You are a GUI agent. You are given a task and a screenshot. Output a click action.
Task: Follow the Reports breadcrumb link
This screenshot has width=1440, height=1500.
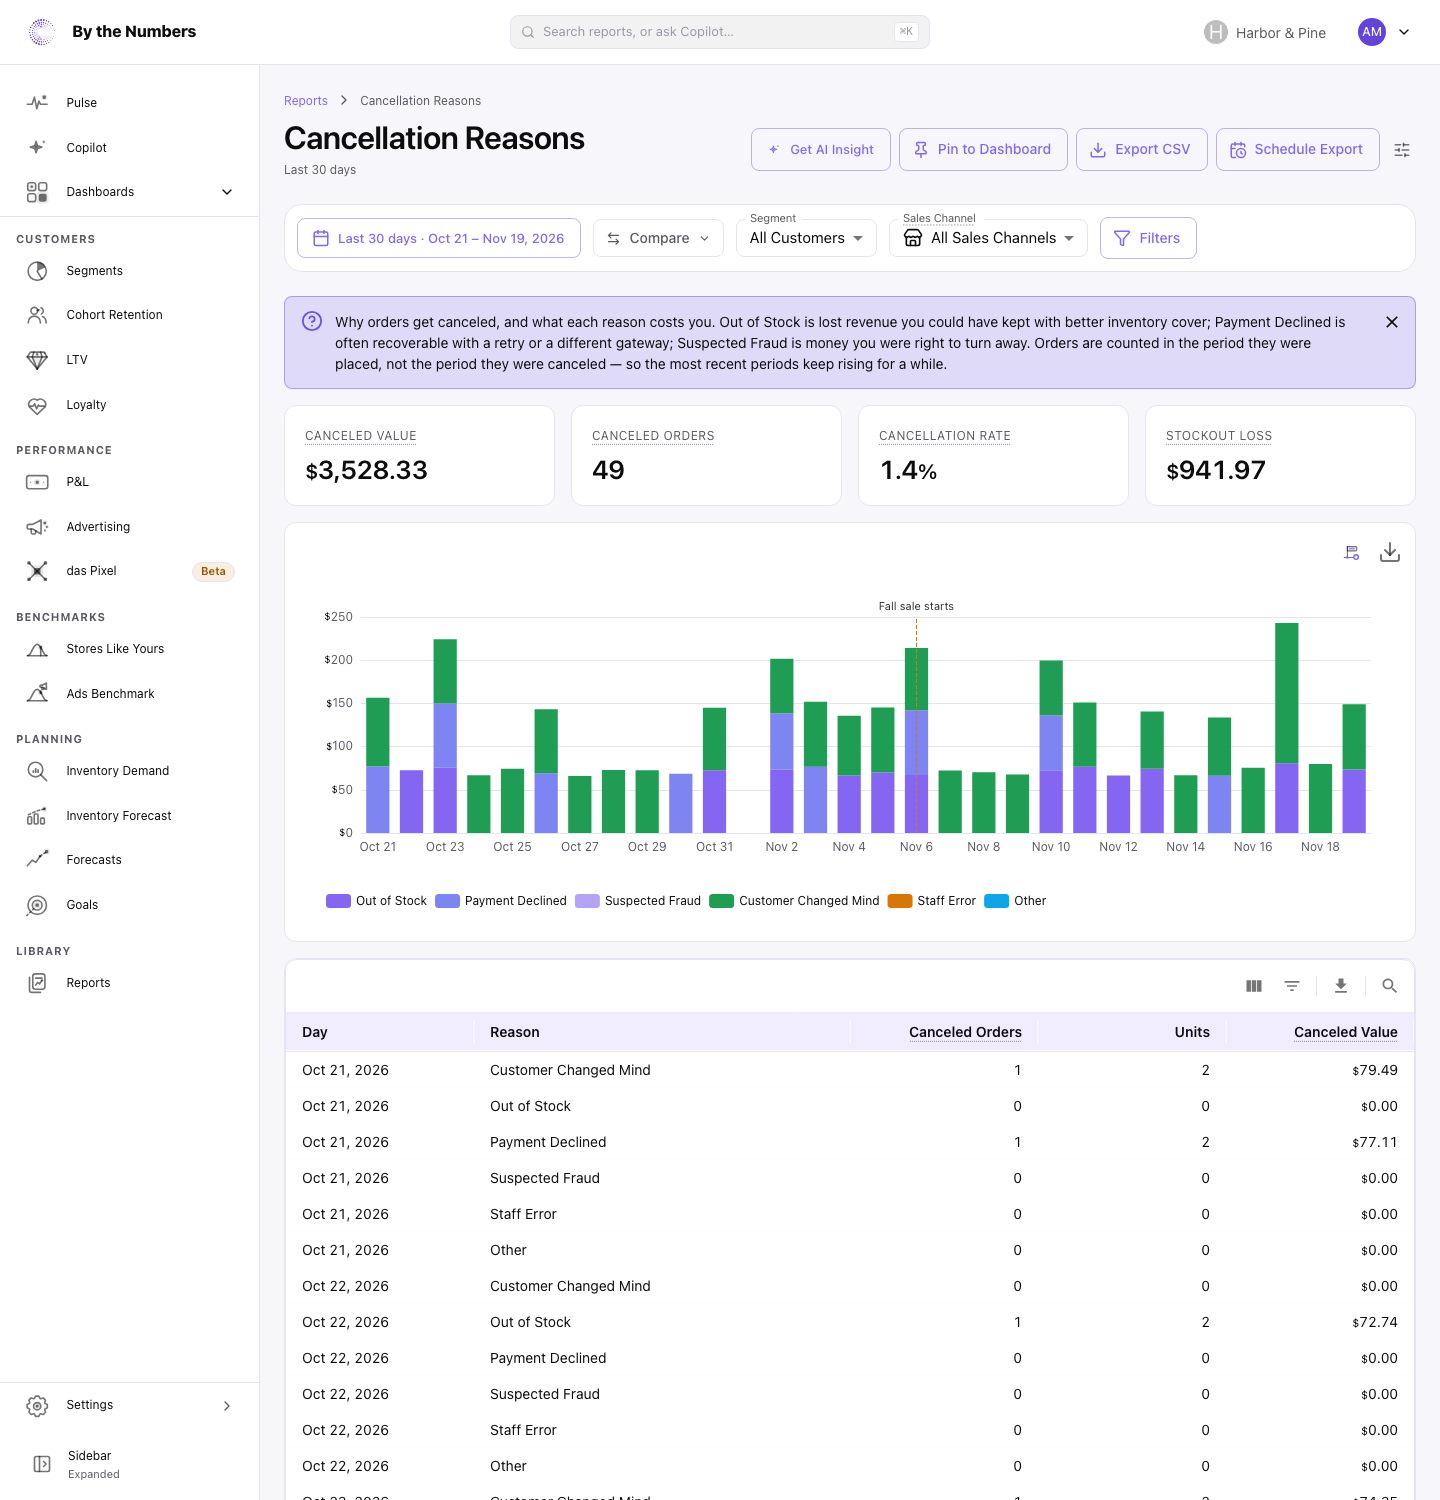click(306, 101)
